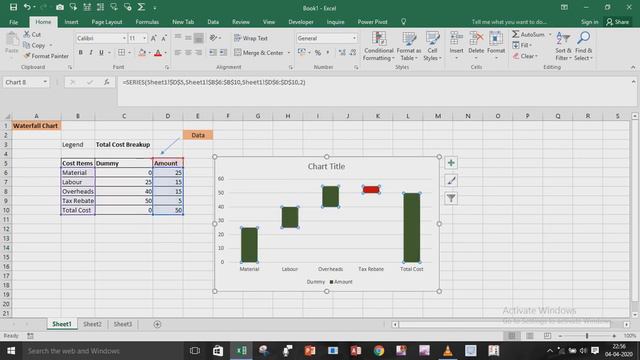Switch to the Page Layout tab

107,22
